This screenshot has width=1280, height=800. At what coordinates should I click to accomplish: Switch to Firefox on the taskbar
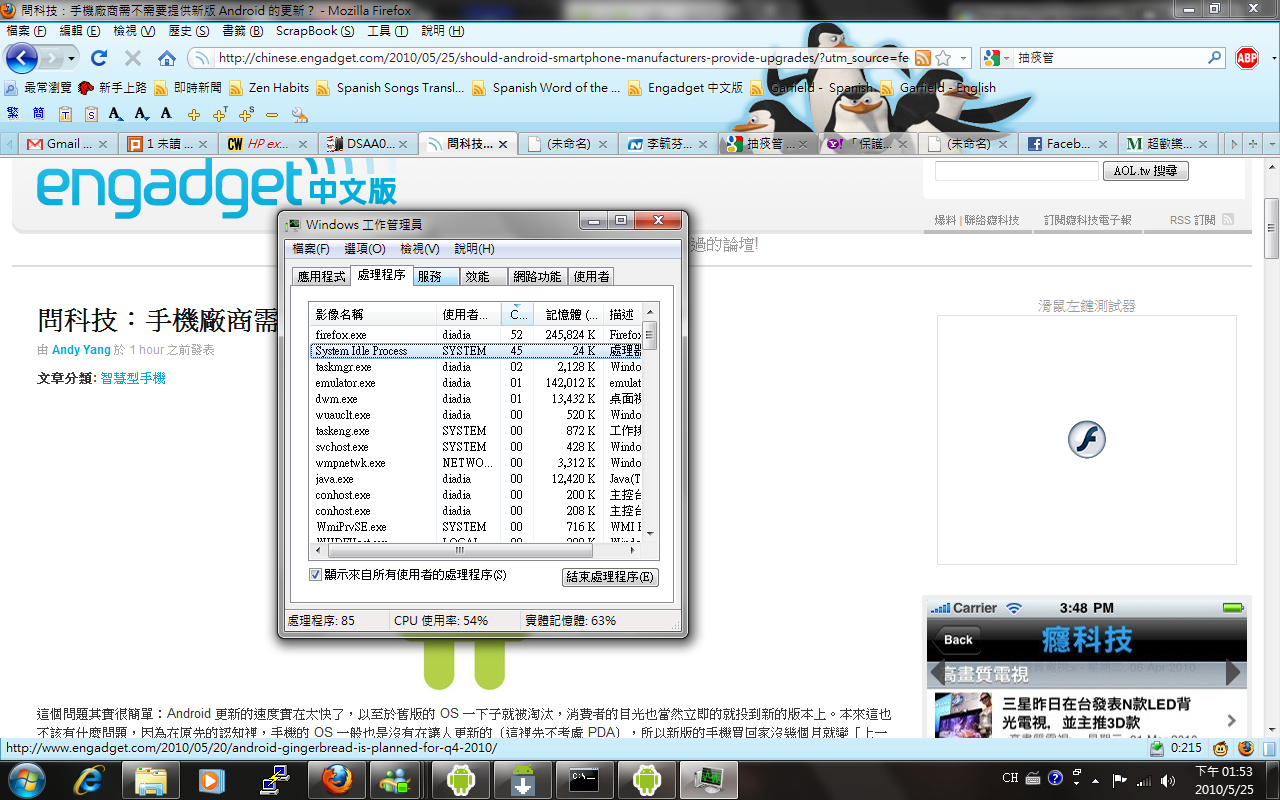coord(337,779)
